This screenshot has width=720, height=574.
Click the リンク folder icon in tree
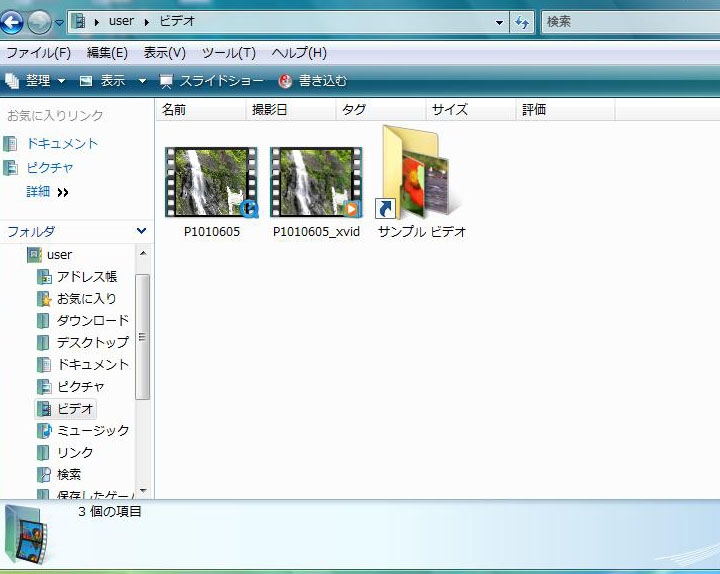[x=43, y=453]
